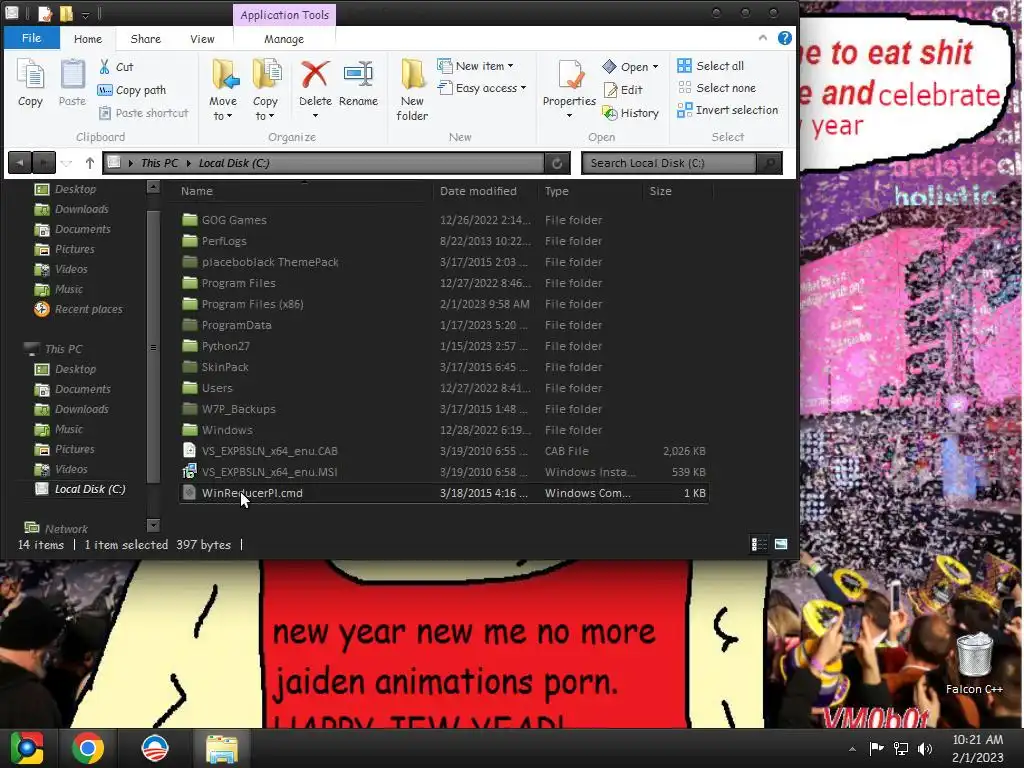Open the Recycle Bin labeled Falcon C++
The width and height of the screenshot is (1024, 768).
(974, 664)
